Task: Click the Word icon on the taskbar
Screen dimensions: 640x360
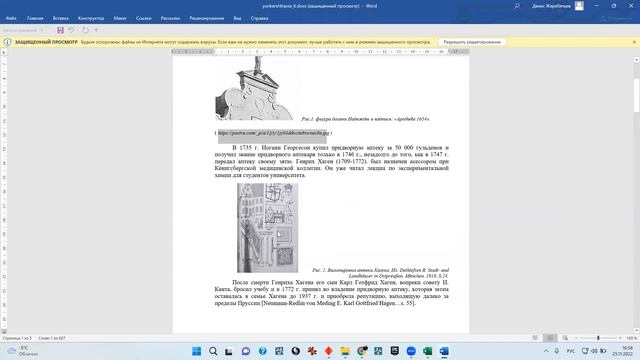Action: point(444,351)
